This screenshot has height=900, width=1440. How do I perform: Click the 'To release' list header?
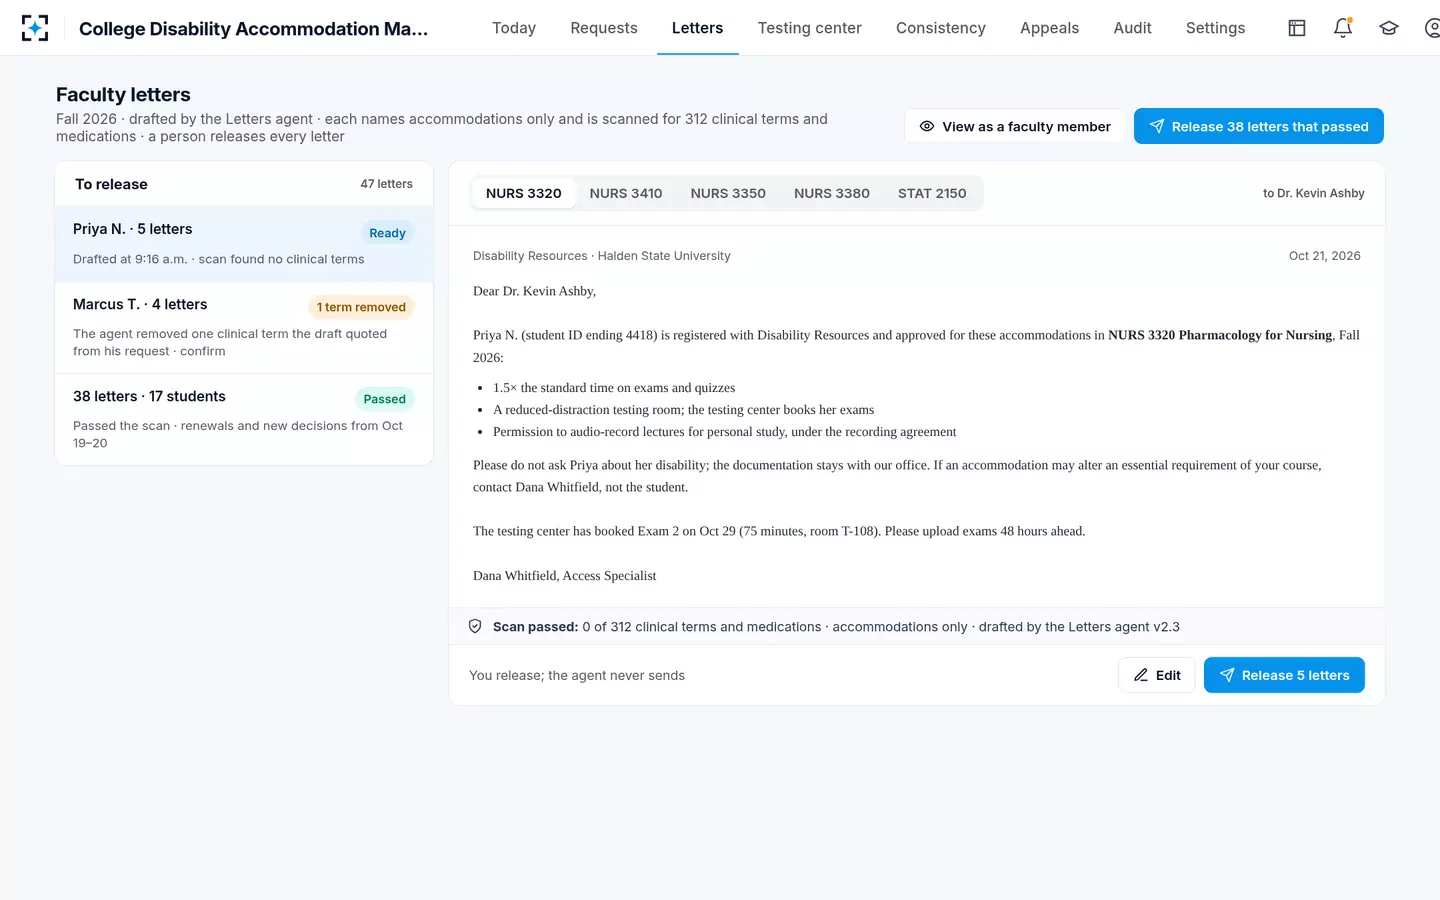tap(111, 184)
